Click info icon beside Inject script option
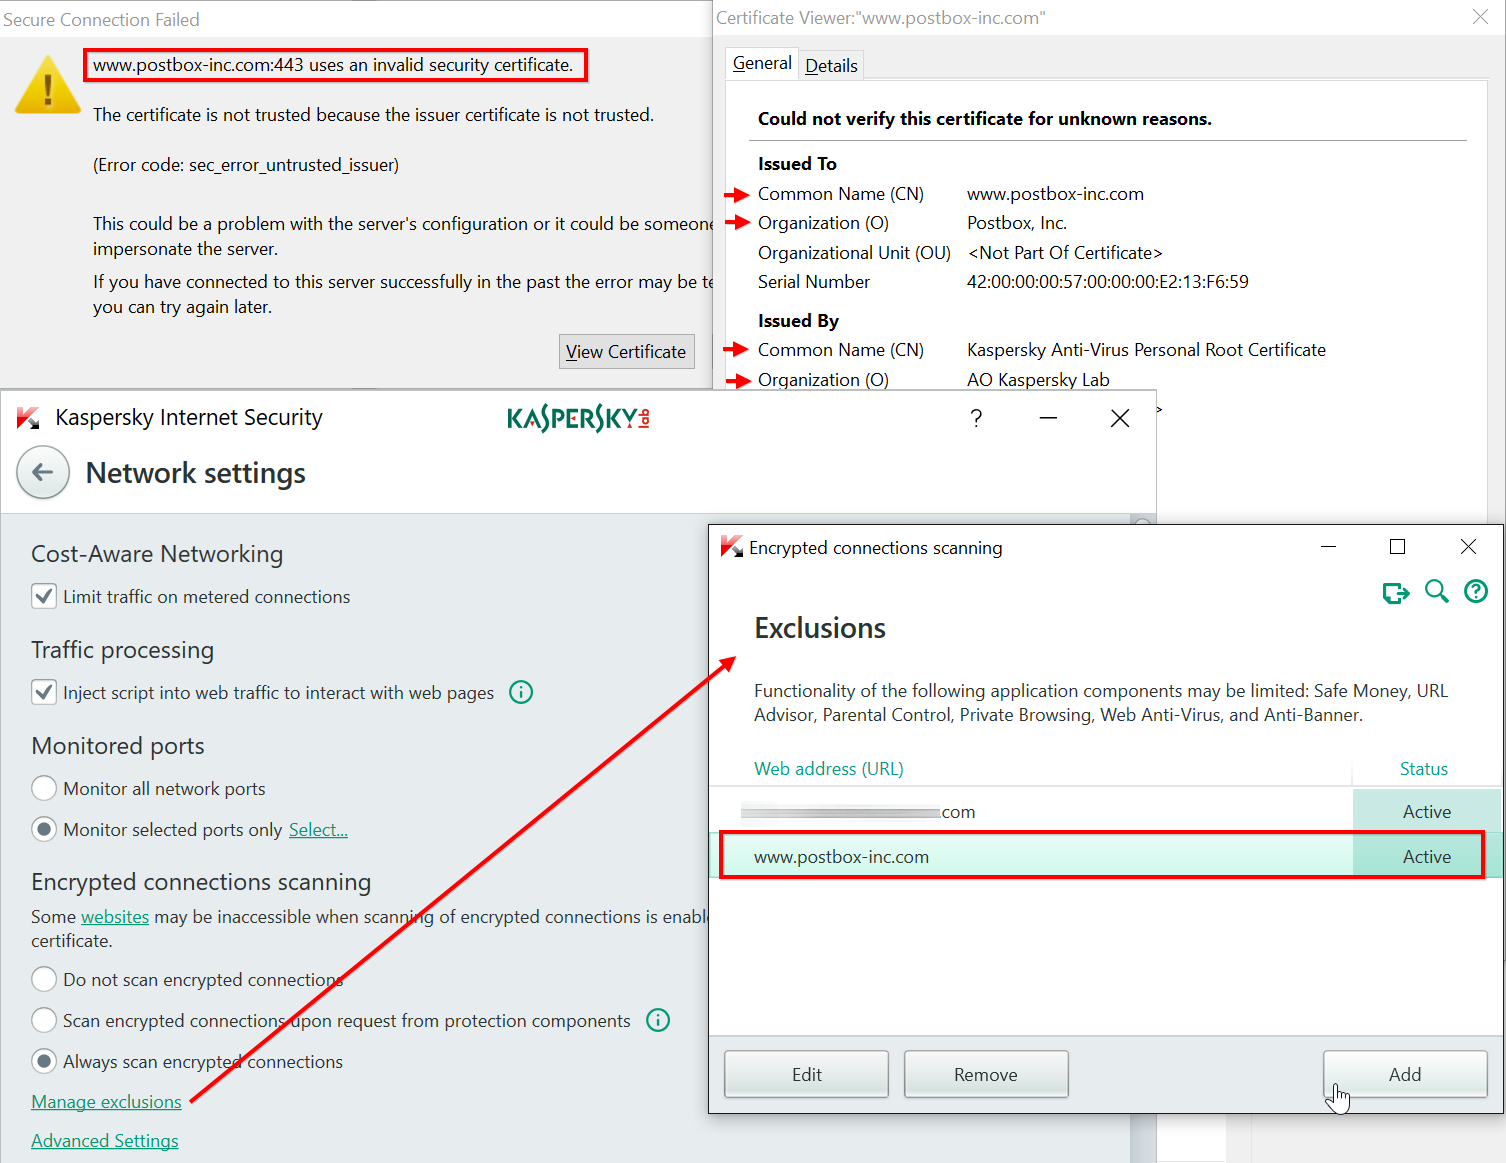The height and width of the screenshot is (1163, 1506). [x=521, y=692]
